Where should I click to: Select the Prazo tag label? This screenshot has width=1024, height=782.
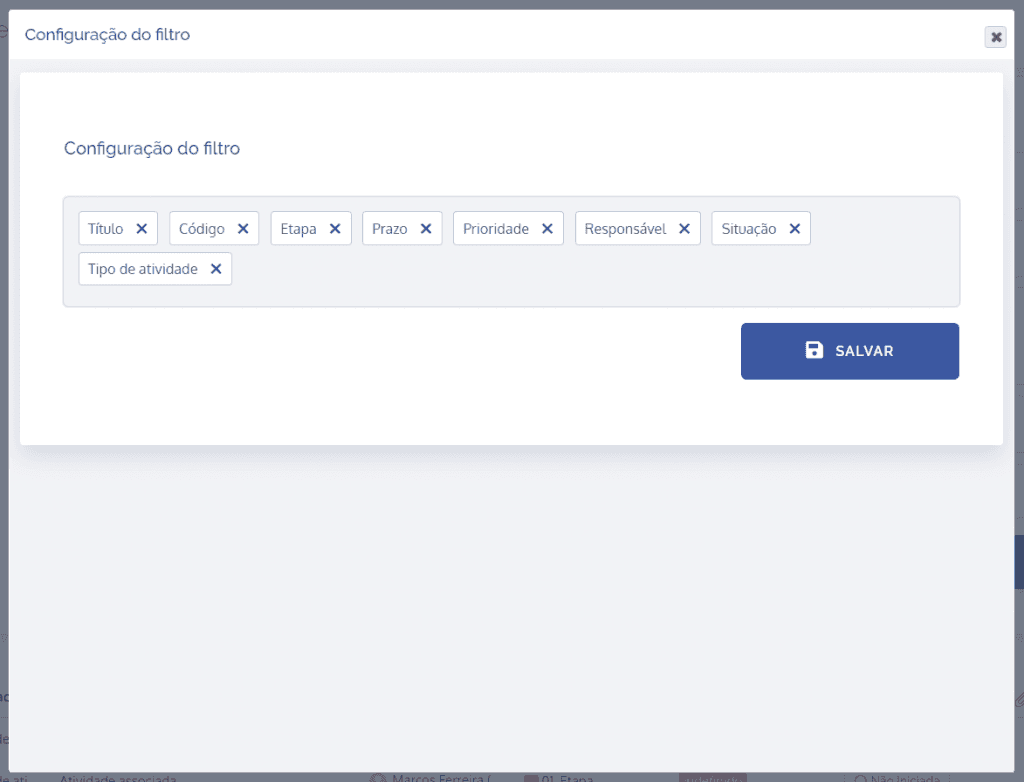(x=390, y=229)
